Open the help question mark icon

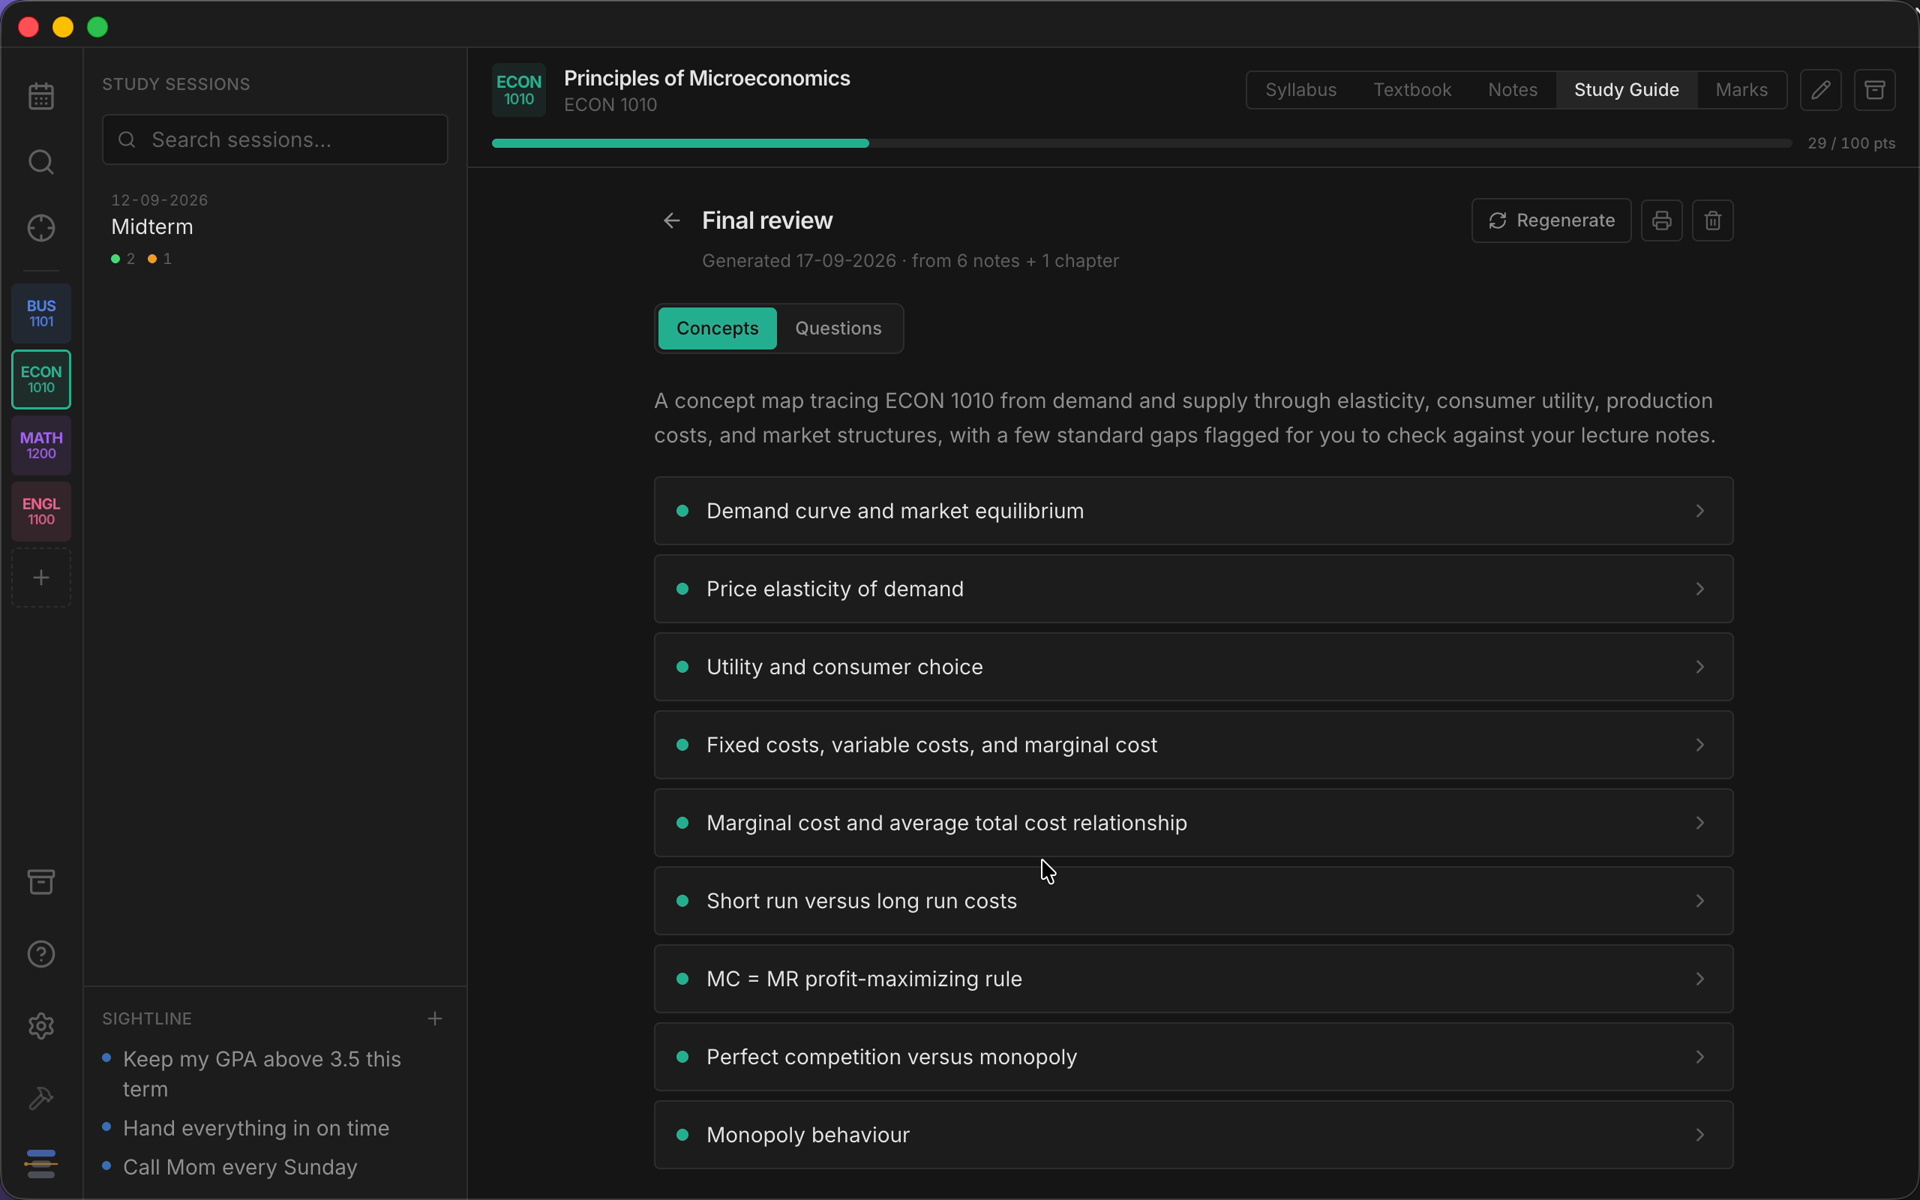coord(41,954)
